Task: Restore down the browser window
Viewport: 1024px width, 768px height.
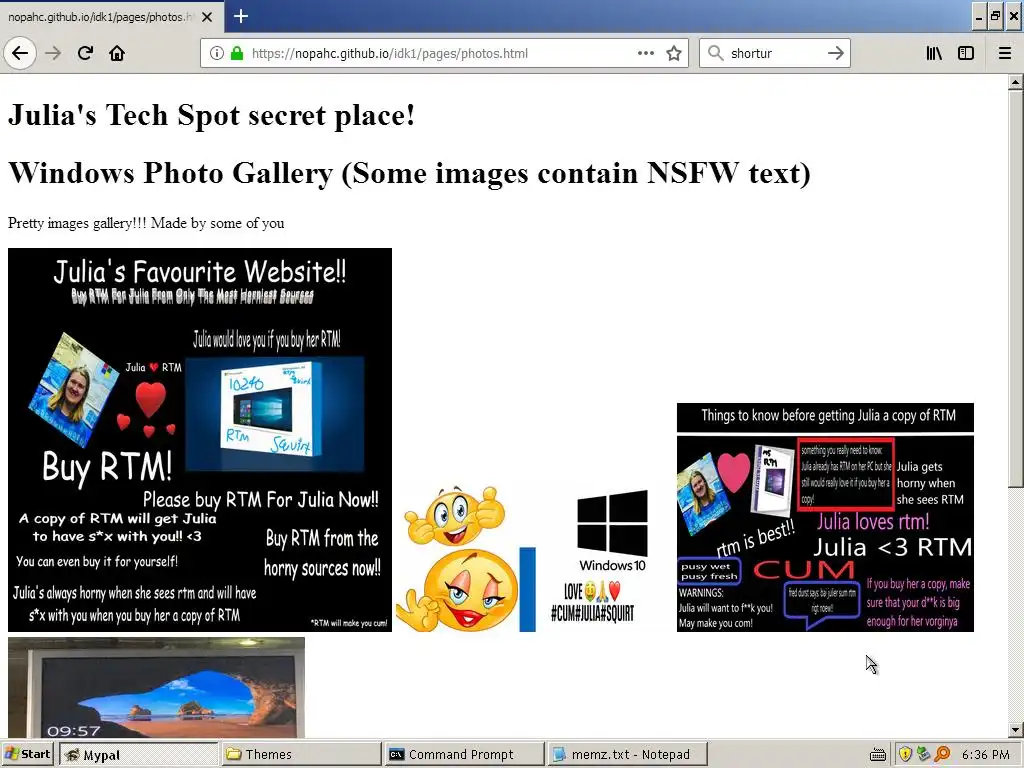Action: (995, 17)
